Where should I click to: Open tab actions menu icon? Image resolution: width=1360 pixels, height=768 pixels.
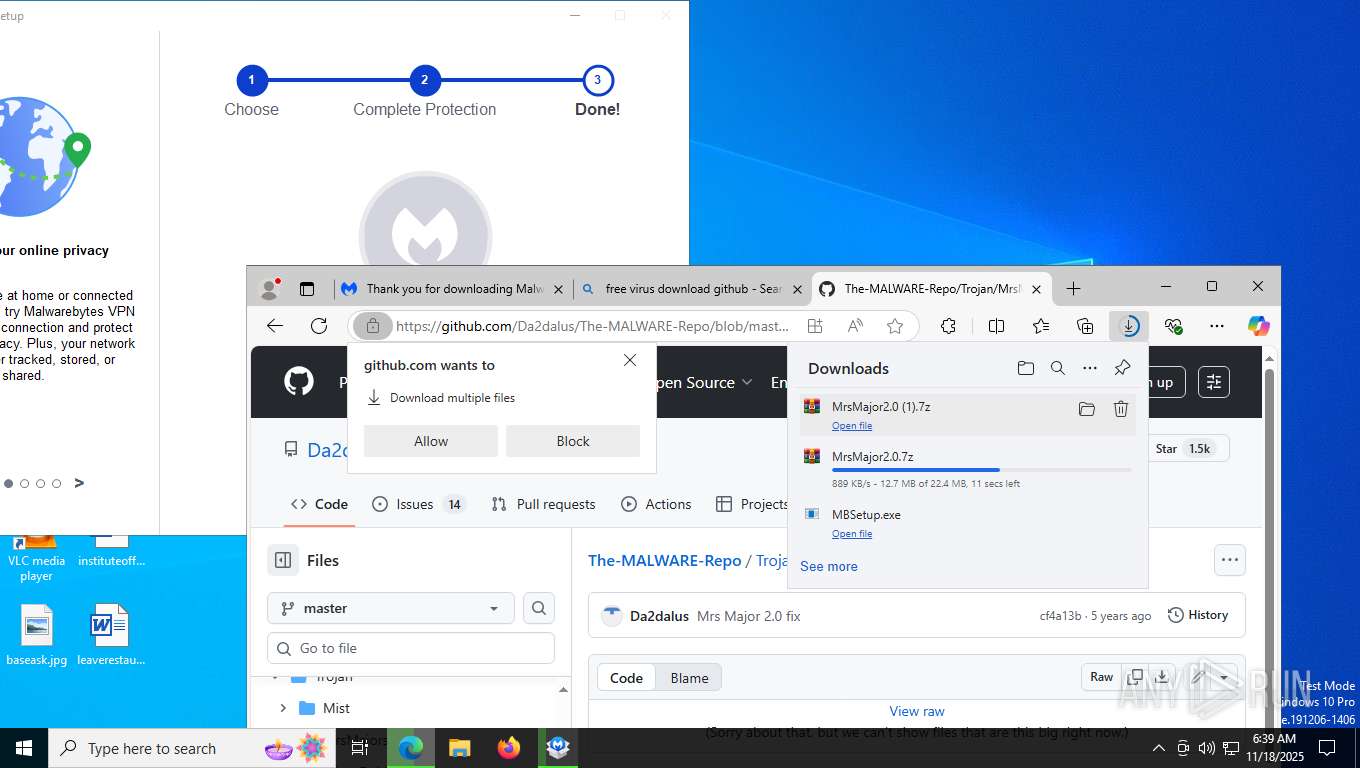[x=307, y=289]
